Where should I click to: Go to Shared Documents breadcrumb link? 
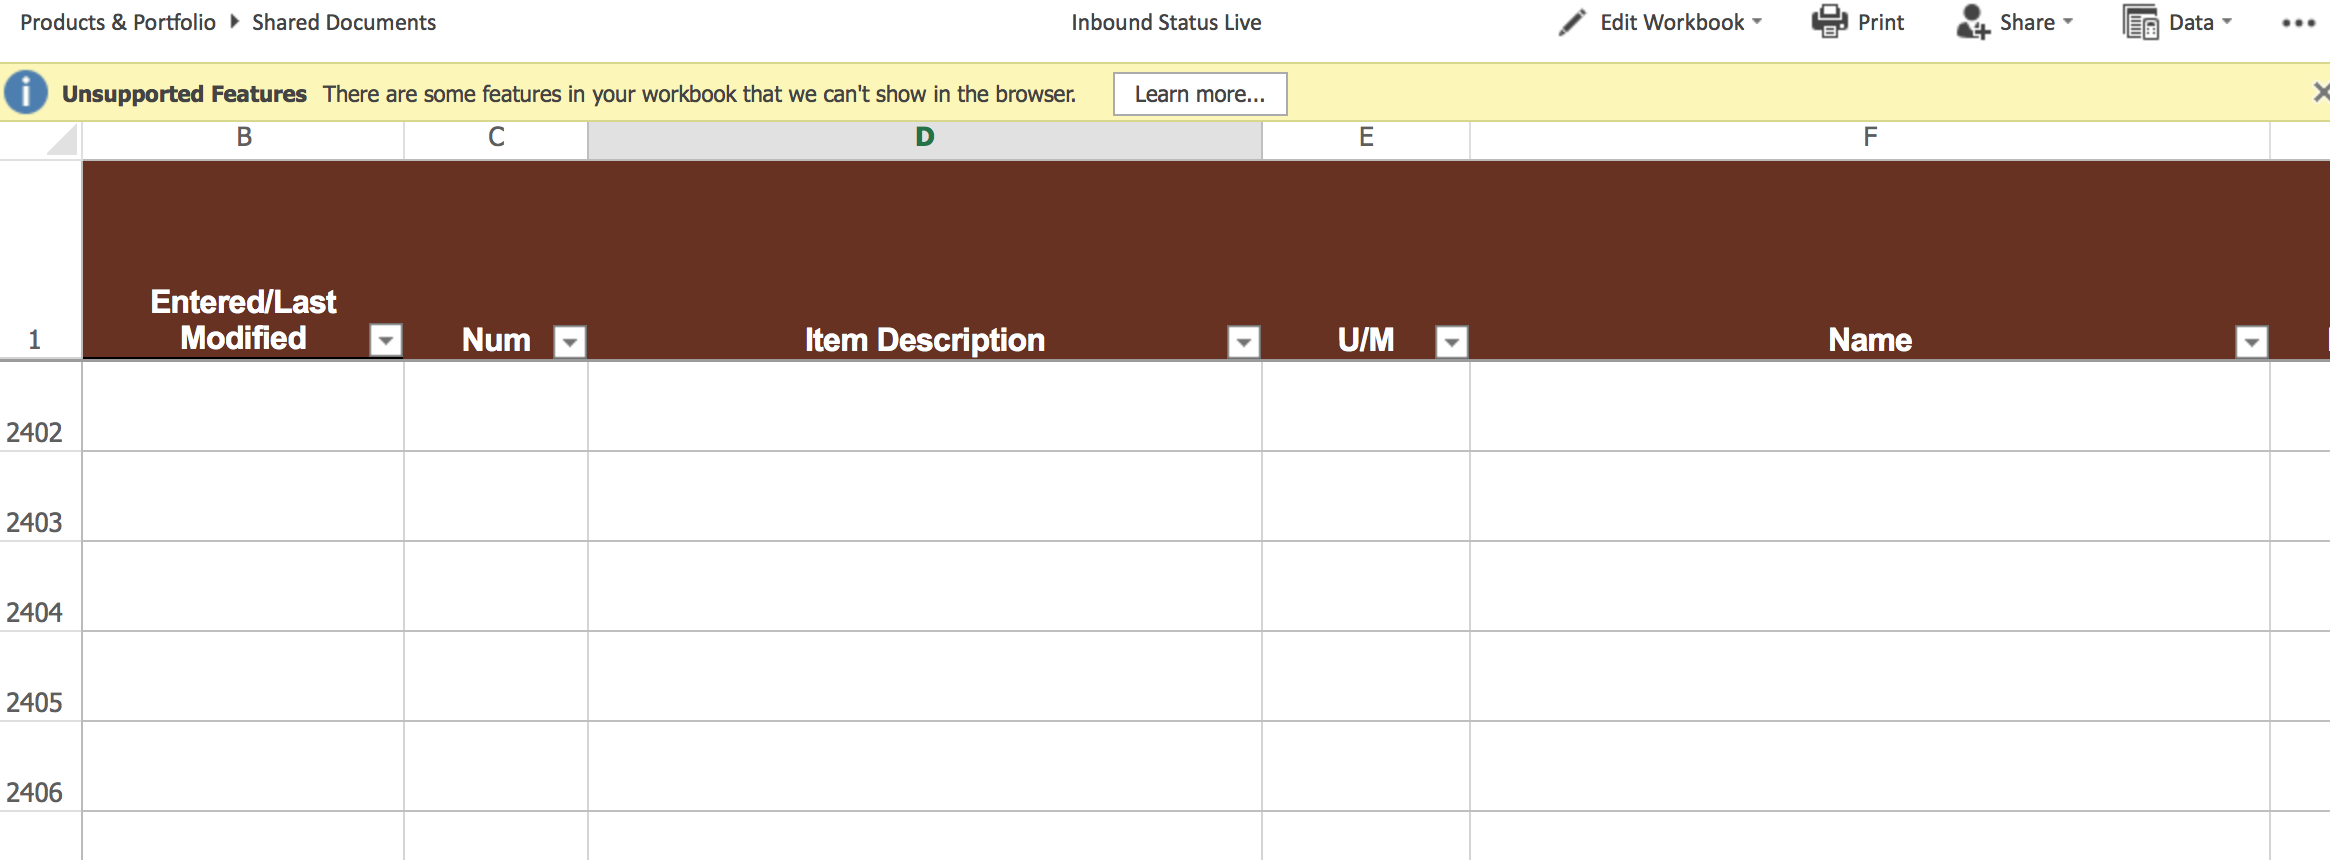click(x=344, y=22)
